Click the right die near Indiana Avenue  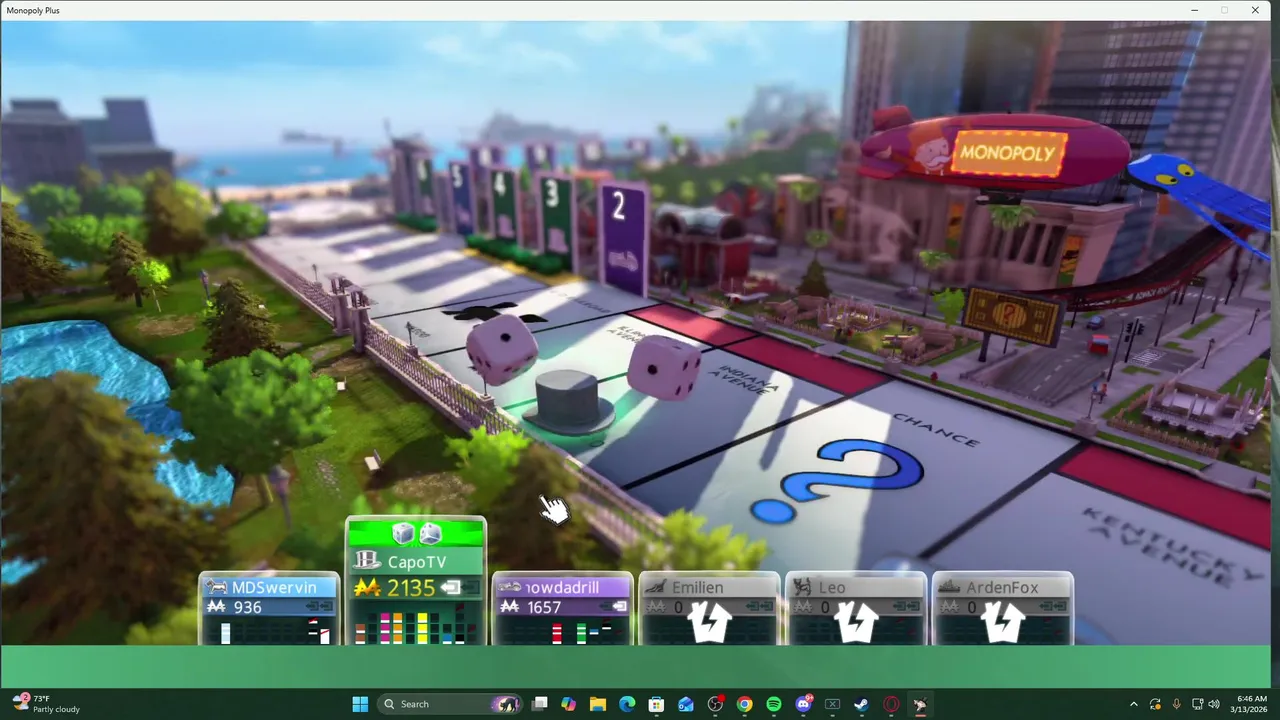coord(665,369)
